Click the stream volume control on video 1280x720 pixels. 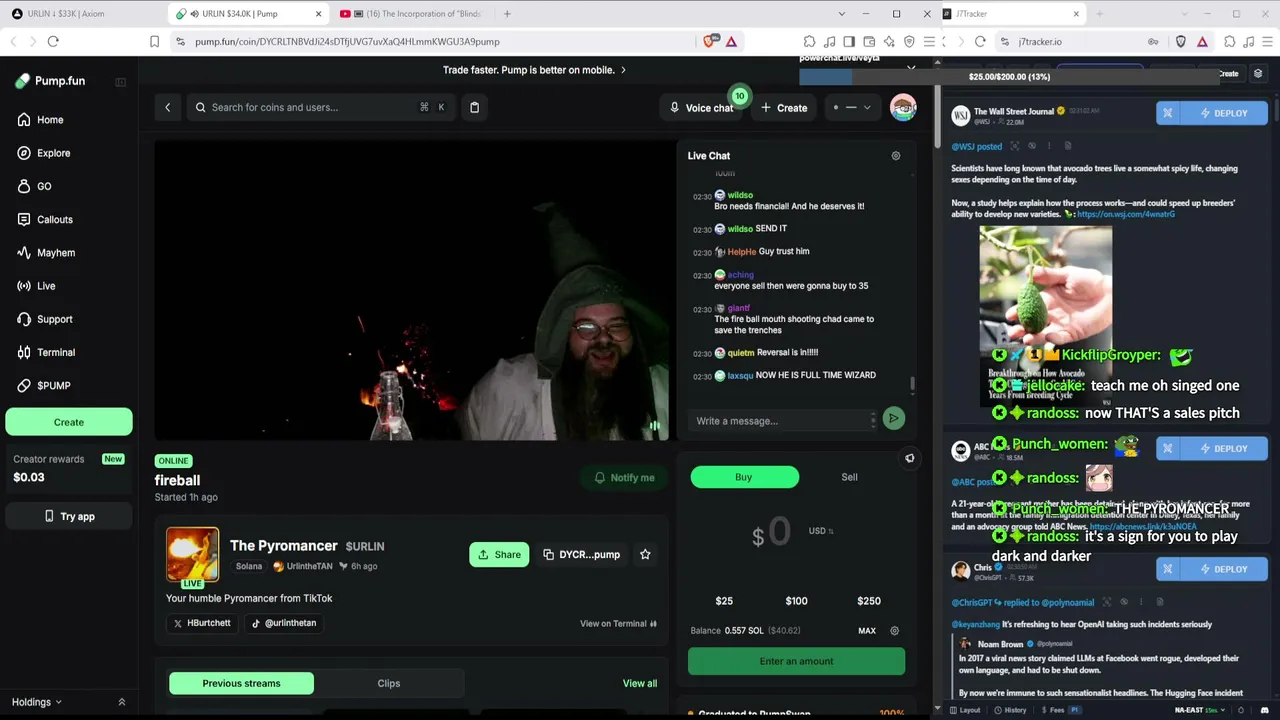pos(654,425)
